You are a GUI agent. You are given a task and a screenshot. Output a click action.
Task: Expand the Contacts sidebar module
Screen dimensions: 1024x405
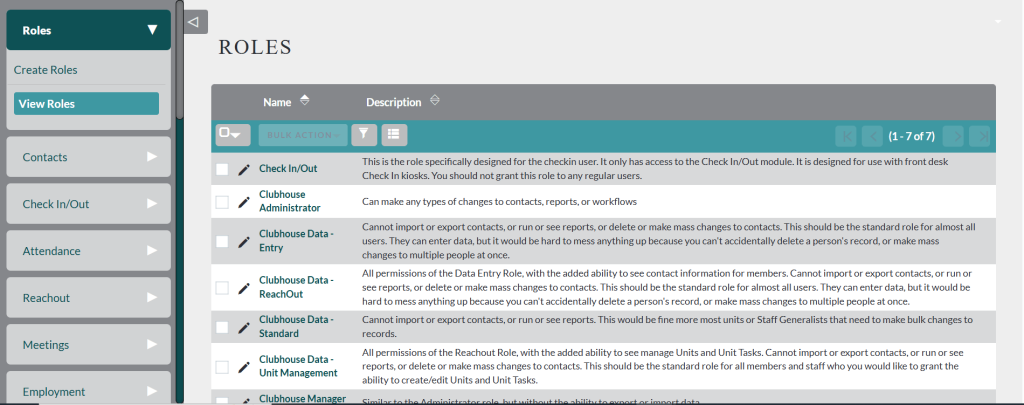pyautogui.click(x=89, y=157)
